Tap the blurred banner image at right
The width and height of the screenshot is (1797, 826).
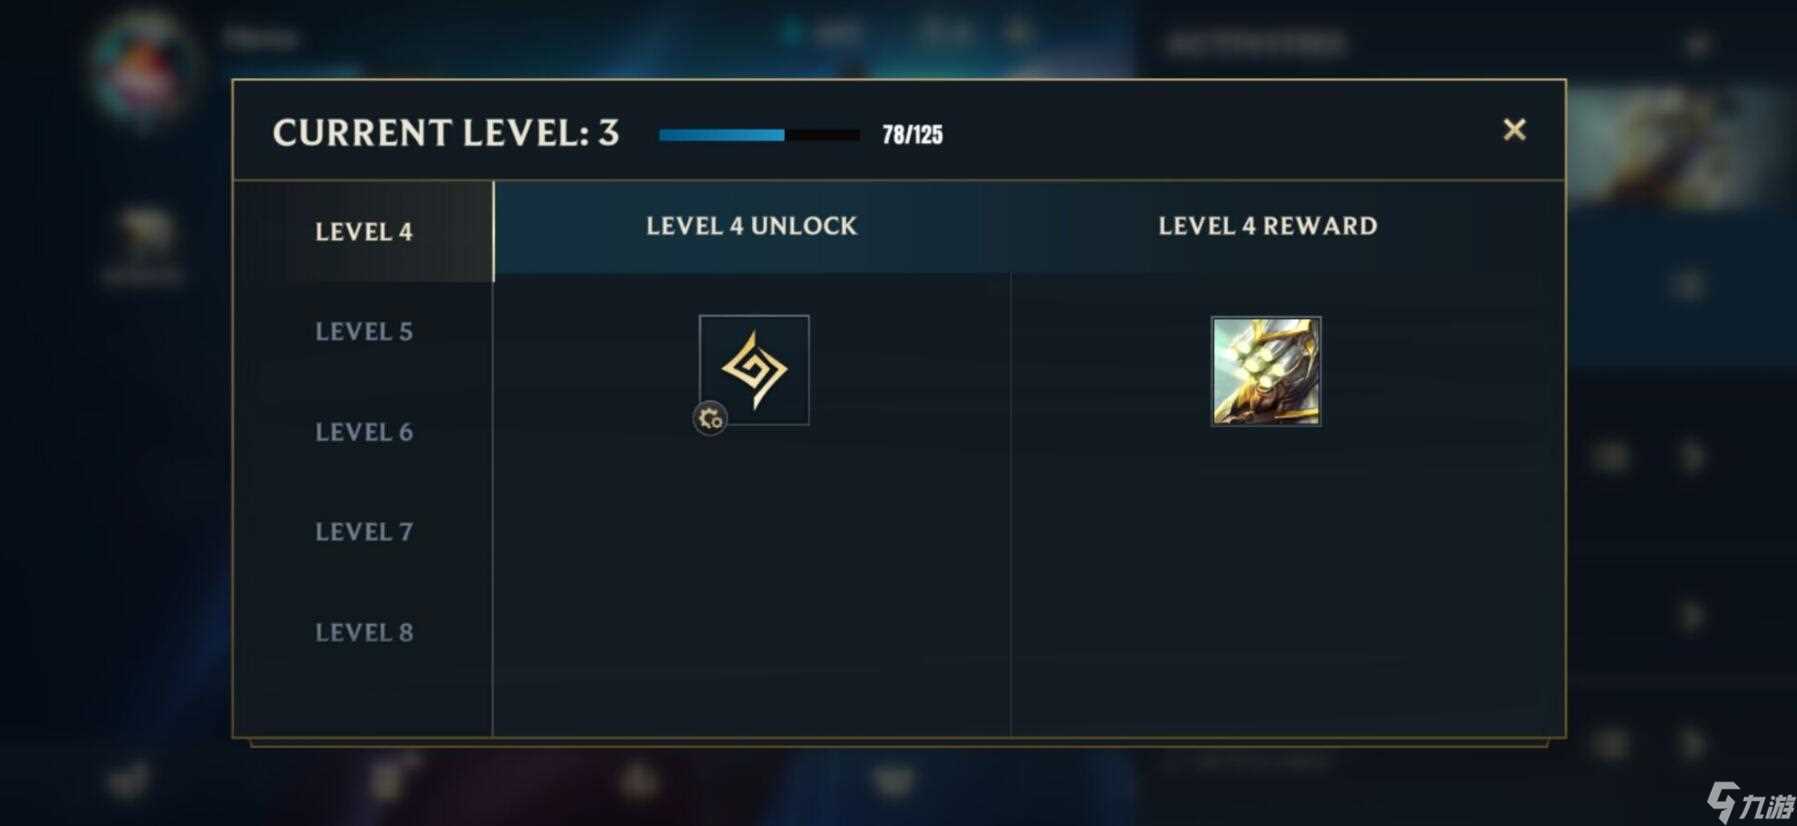(x=1680, y=146)
